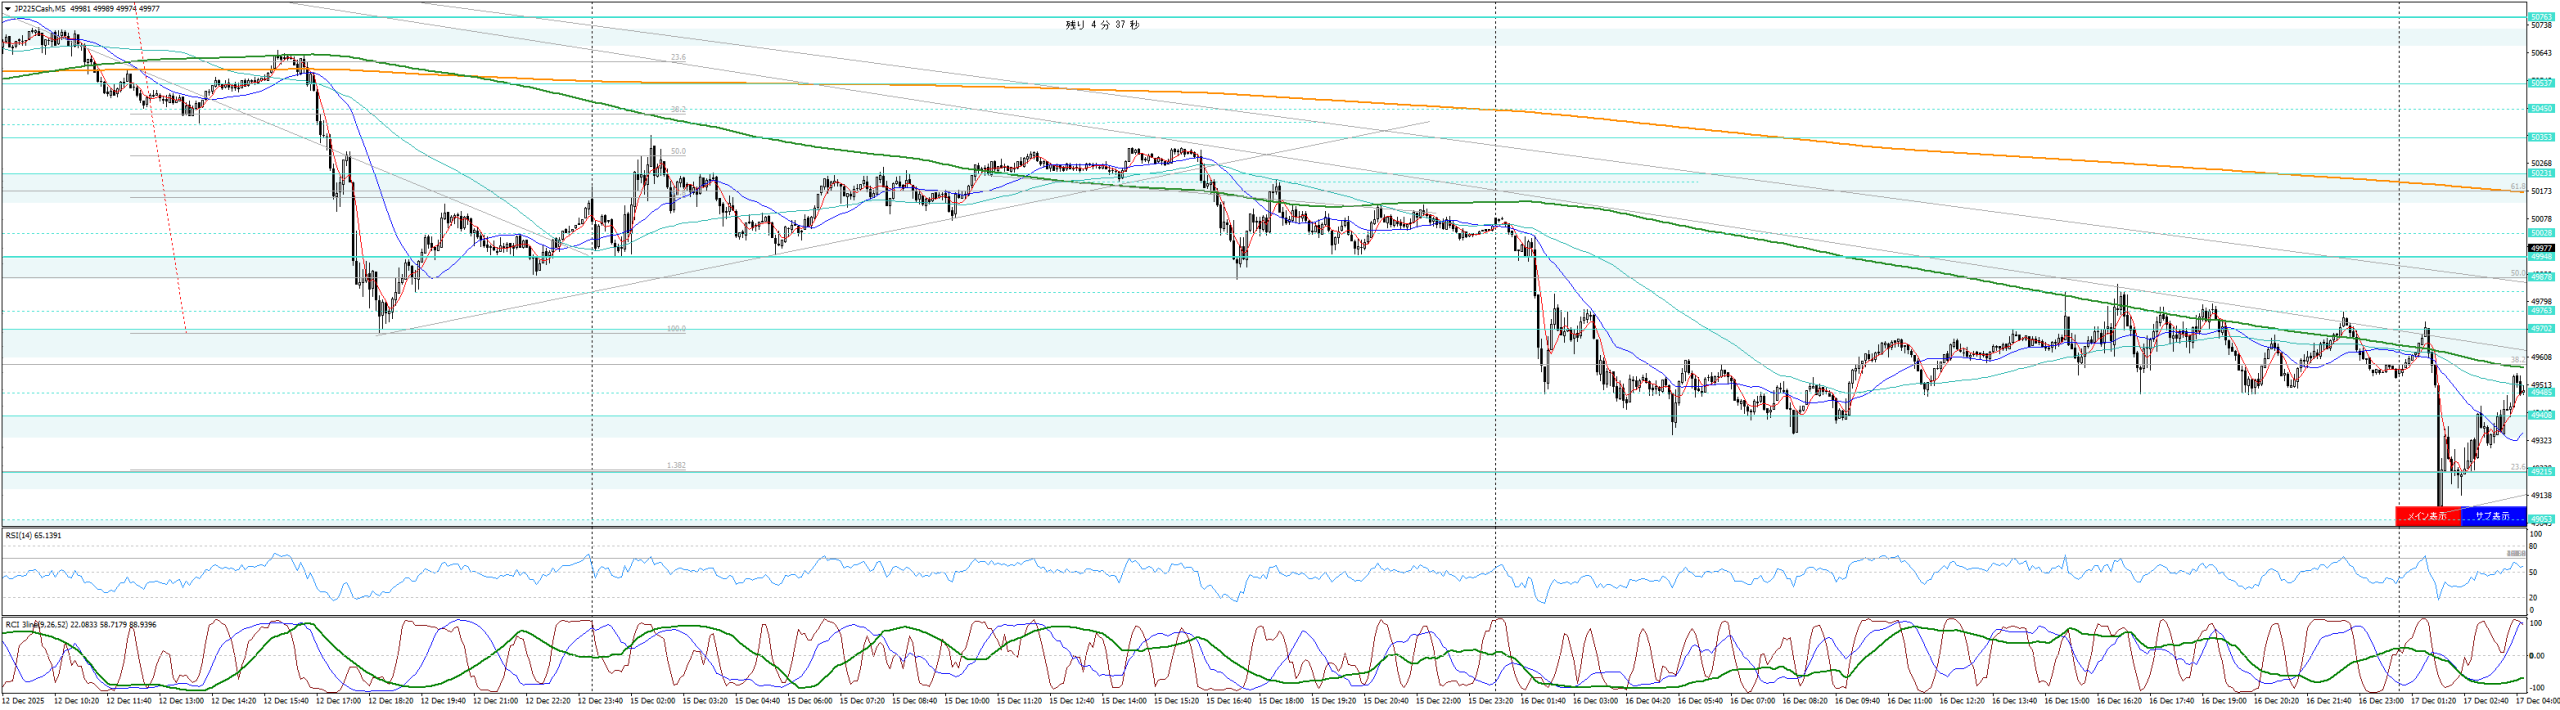Viewport: 2560px width, 710px height.
Task: Click the 残り countdown timer text
Action: pyautogui.click(x=1101, y=25)
